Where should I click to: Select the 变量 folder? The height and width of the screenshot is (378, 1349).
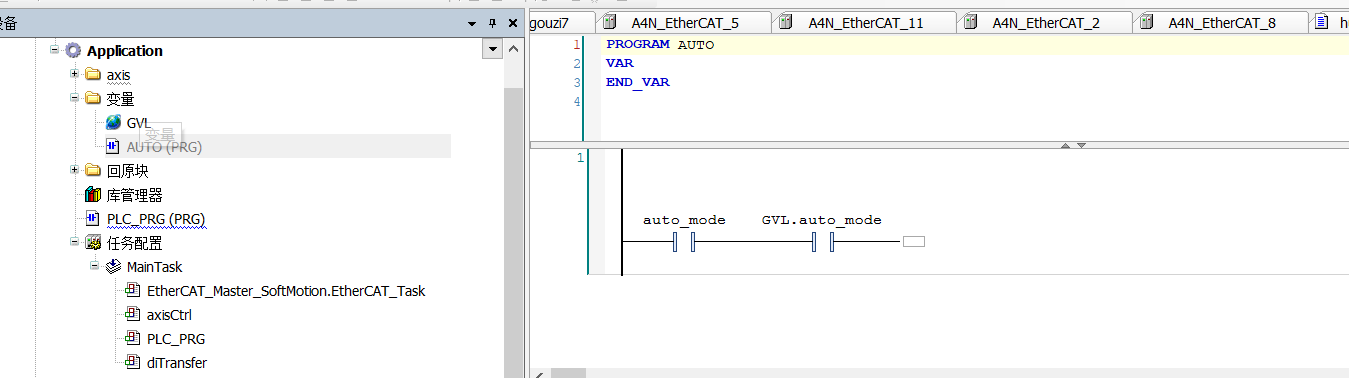(x=120, y=99)
